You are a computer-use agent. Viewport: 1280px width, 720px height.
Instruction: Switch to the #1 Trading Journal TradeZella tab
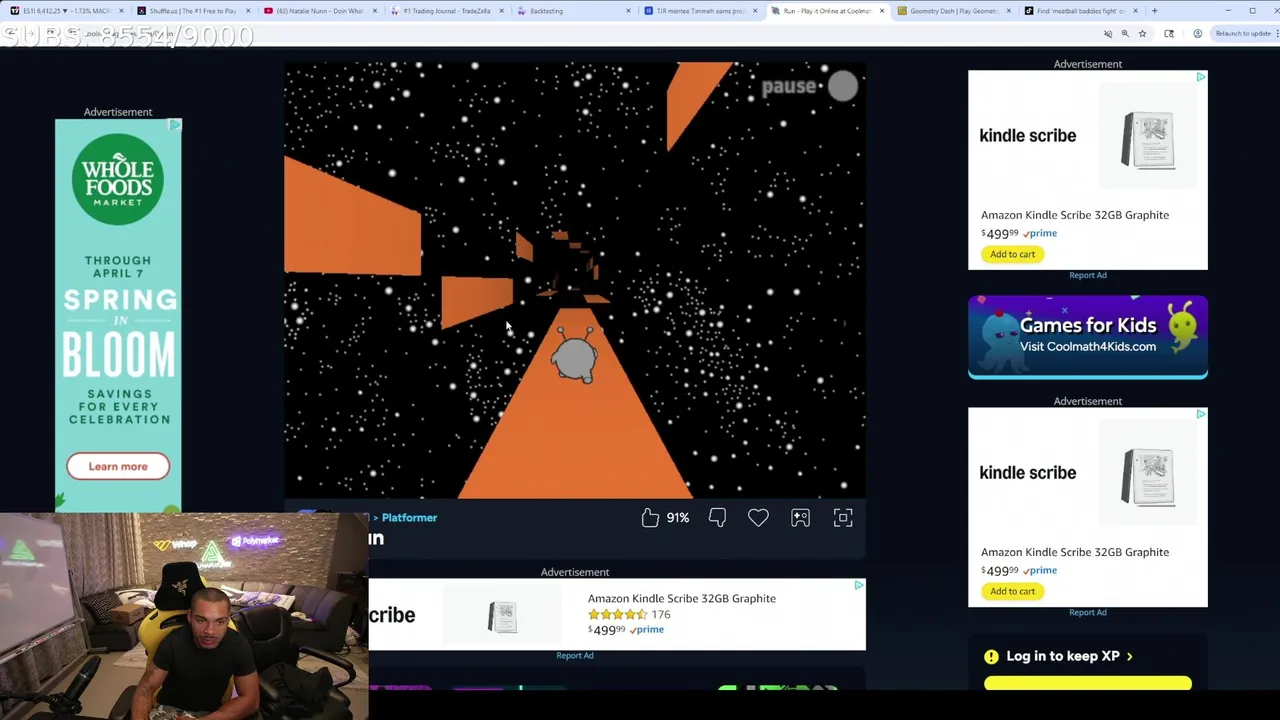pyautogui.click(x=447, y=11)
